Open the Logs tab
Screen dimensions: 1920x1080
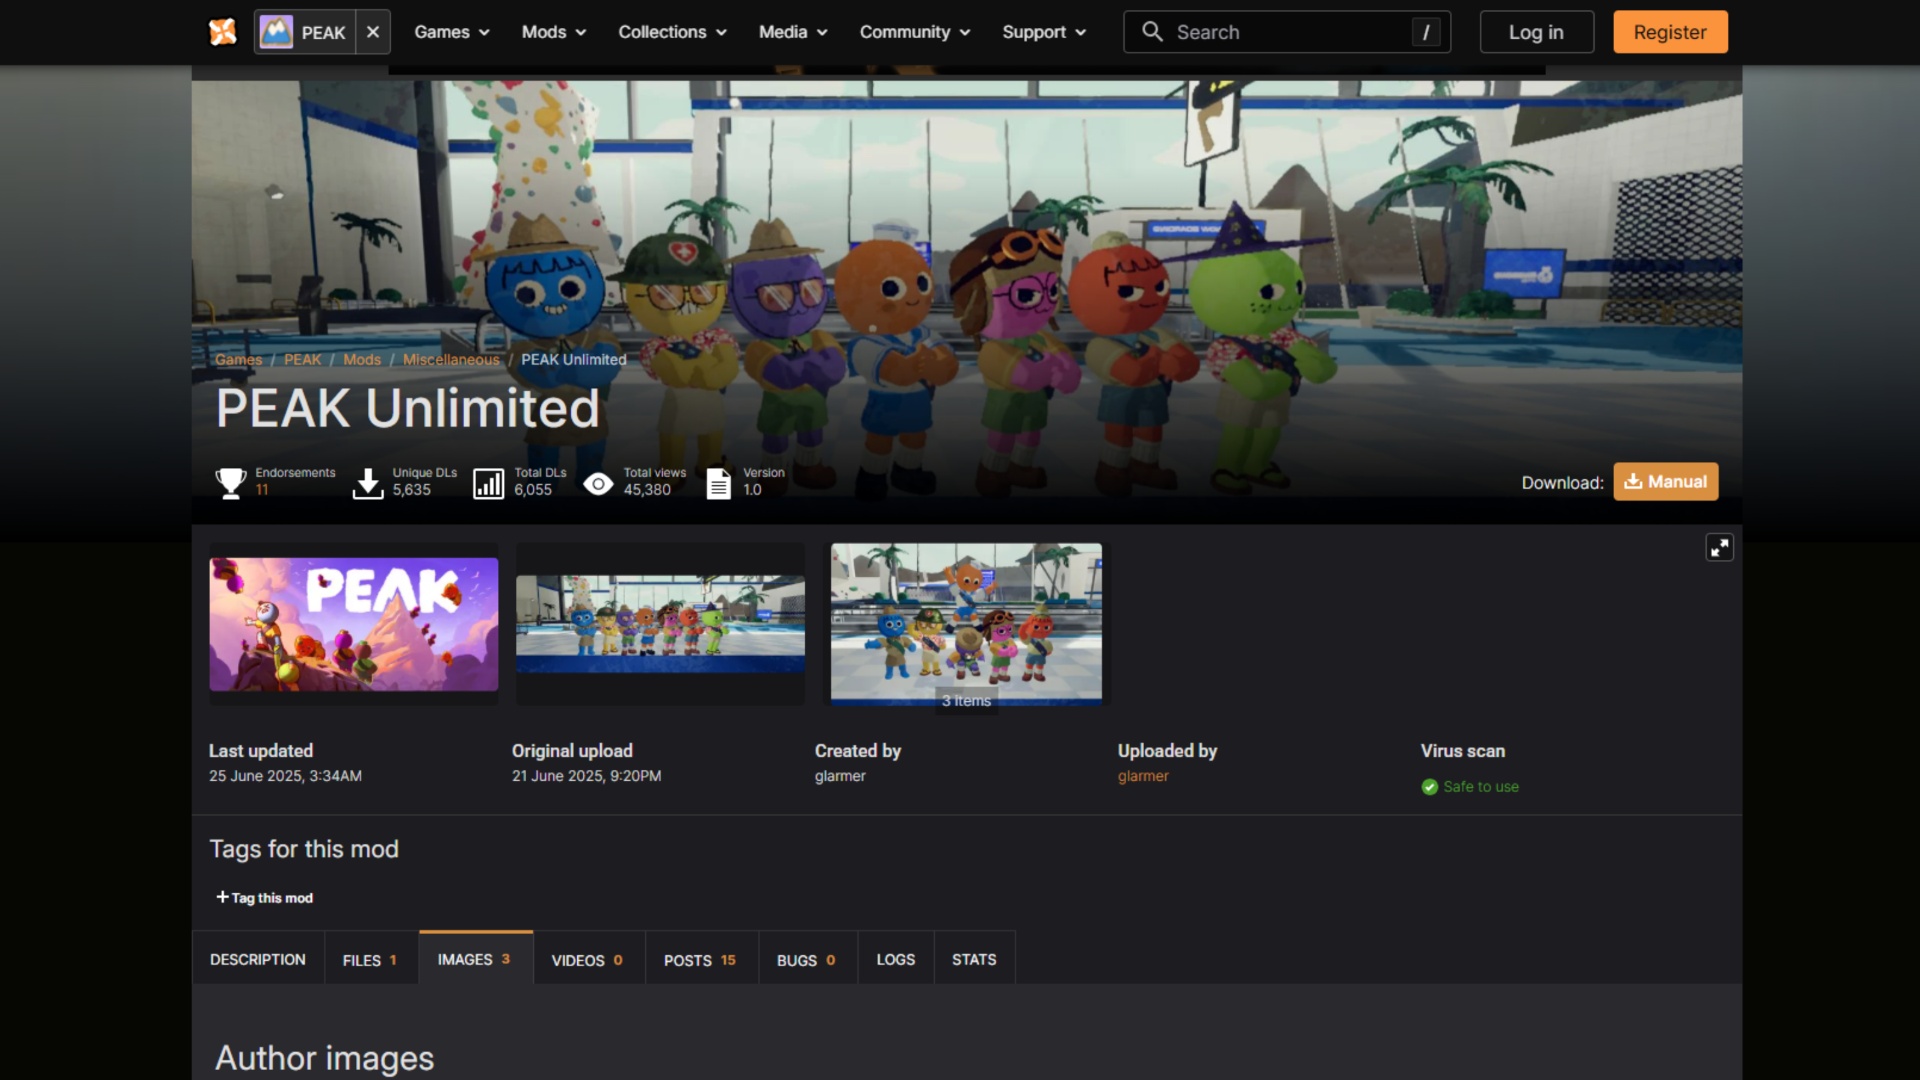coord(896,959)
